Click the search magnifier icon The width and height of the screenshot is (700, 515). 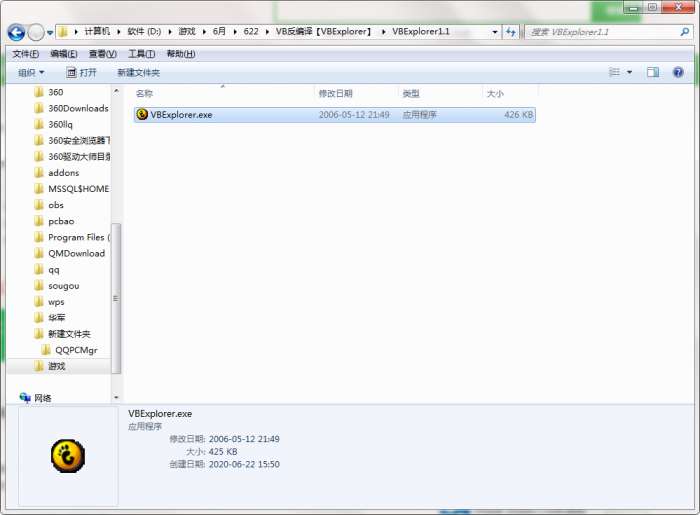tap(685, 32)
